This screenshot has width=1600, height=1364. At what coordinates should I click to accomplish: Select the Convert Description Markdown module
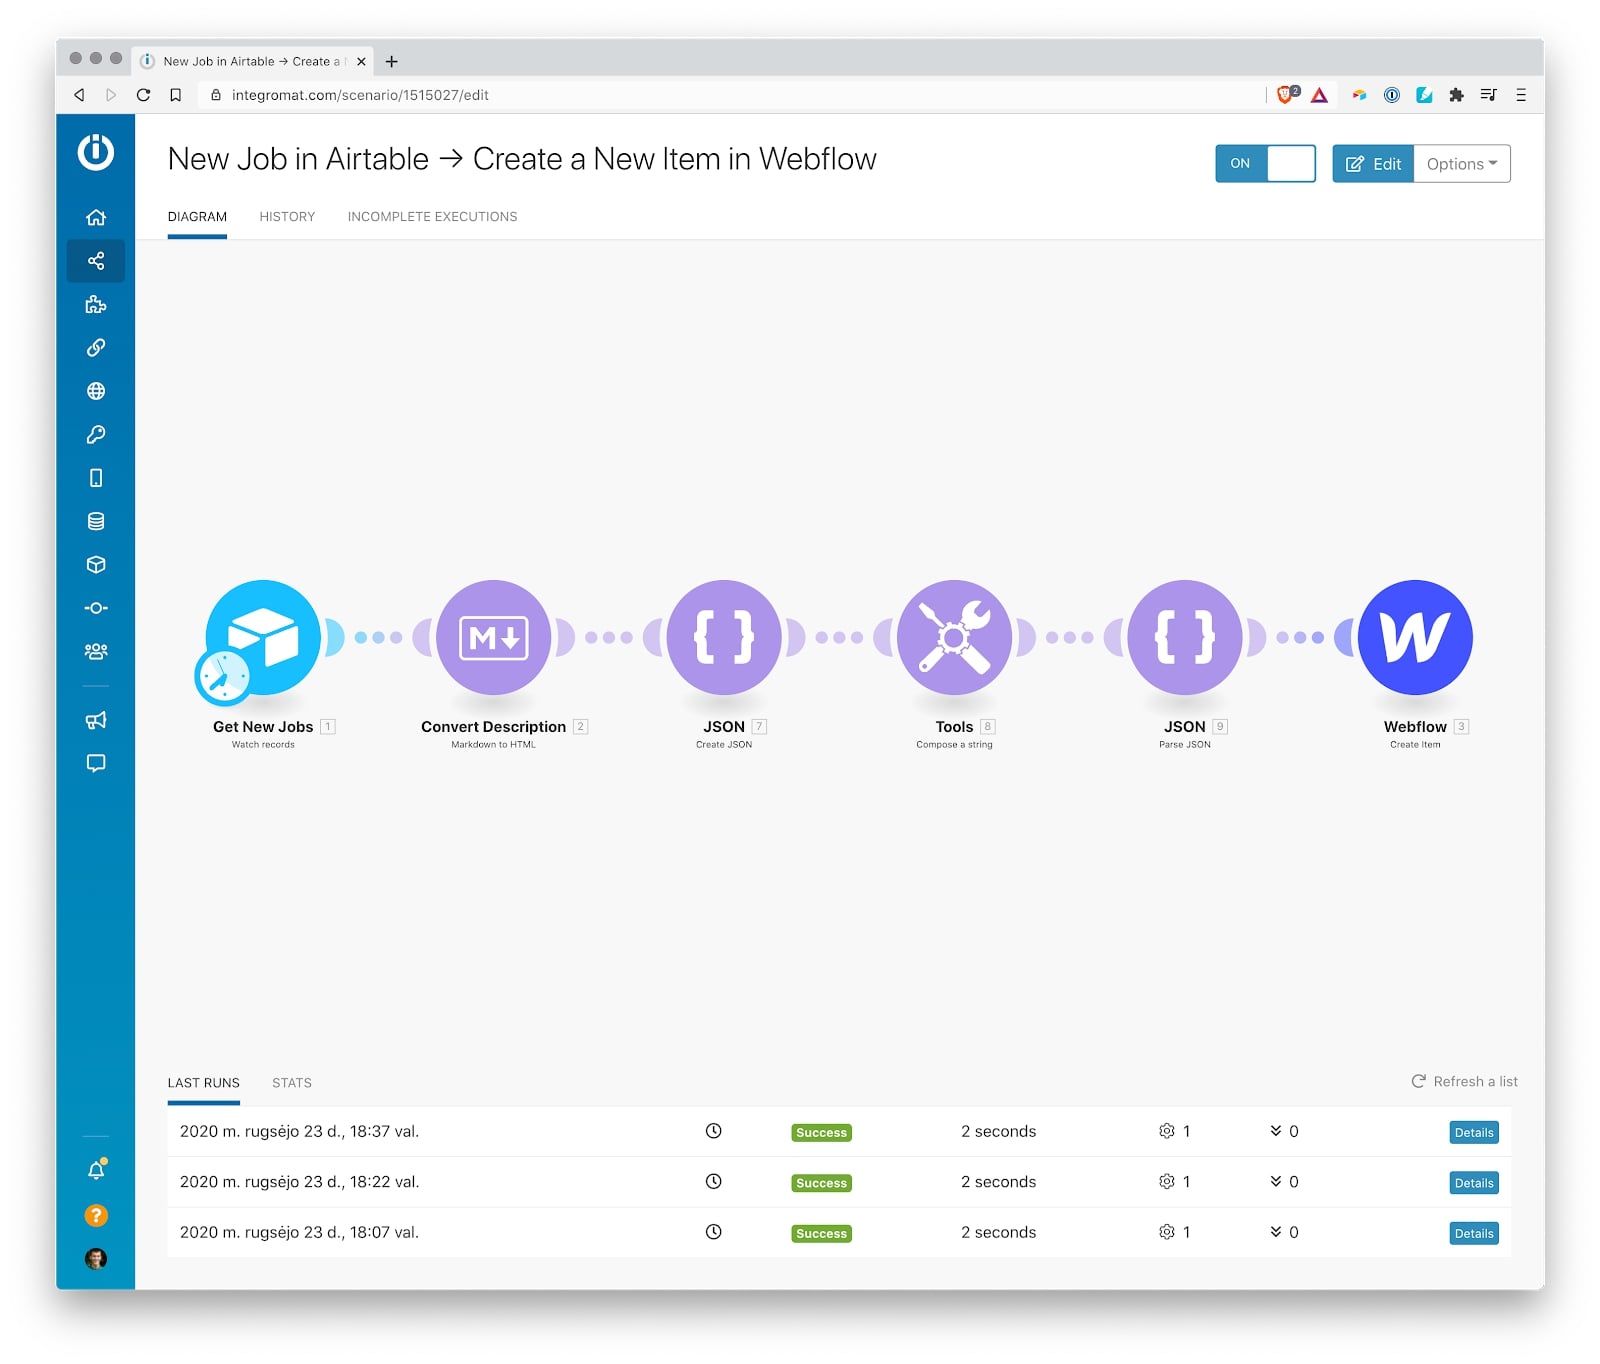494,637
